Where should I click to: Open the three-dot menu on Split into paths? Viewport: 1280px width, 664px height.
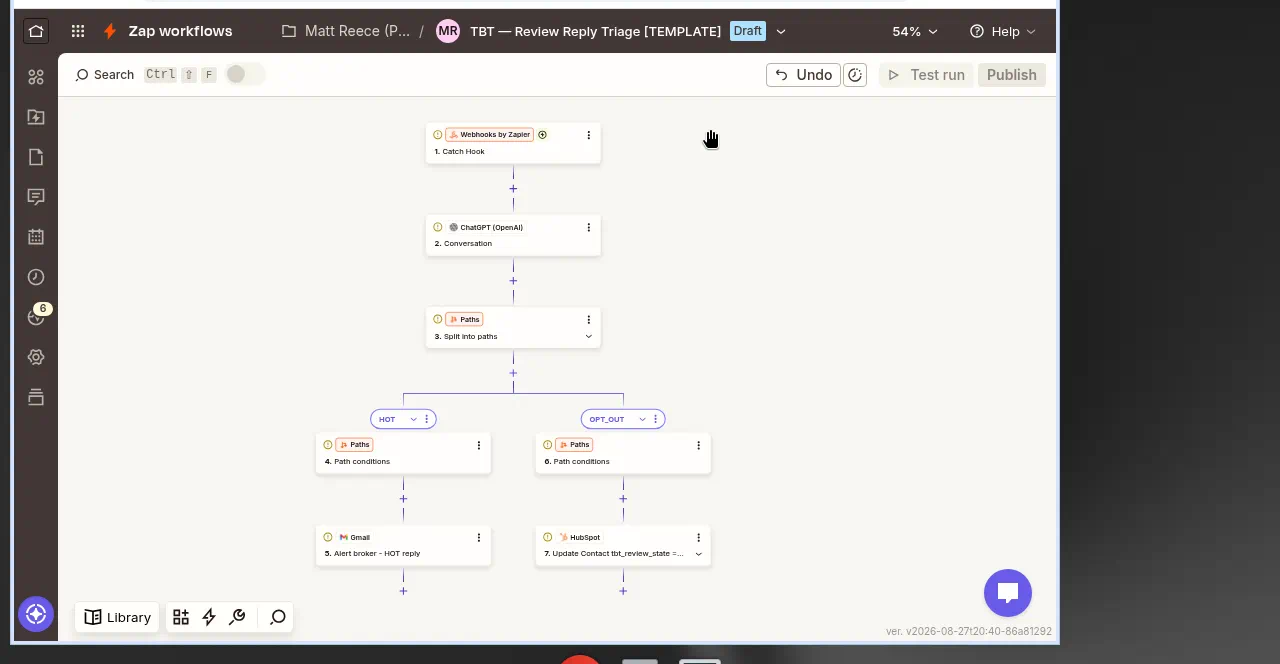click(588, 320)
